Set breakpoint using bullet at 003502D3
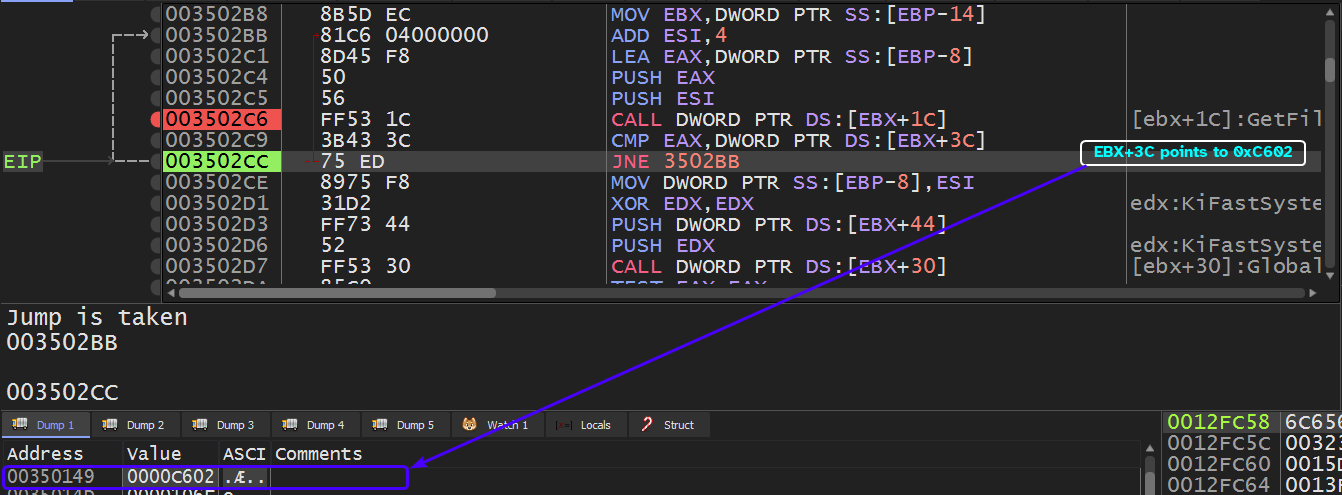1342x495 pixels. [156, 224]
